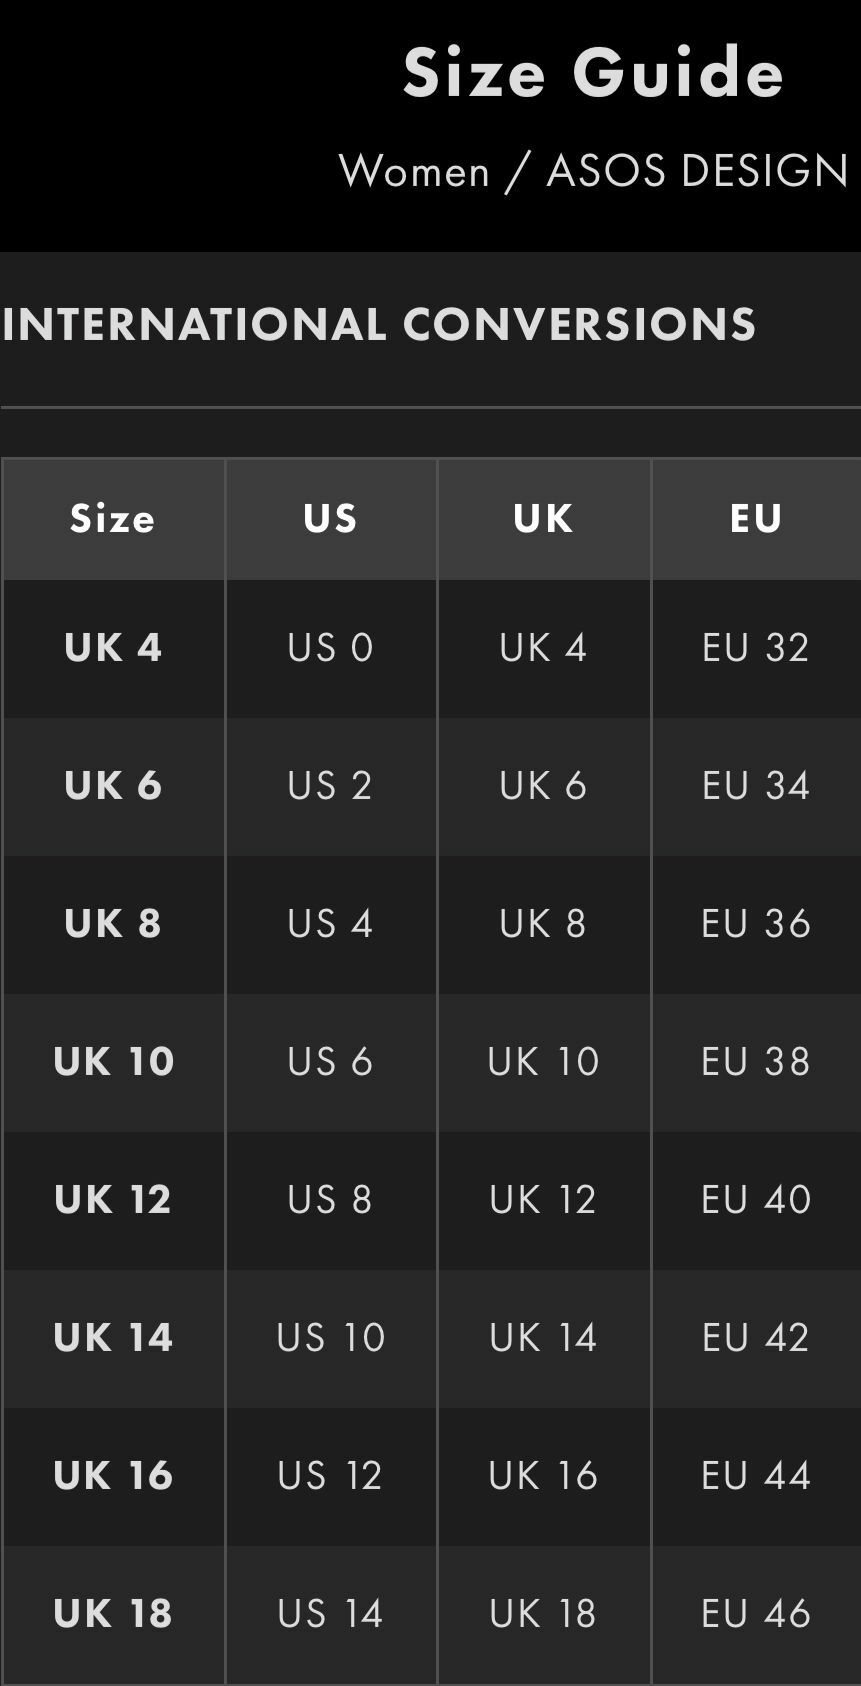
Task: Click the Women / ASOS DESIGN subtitle
Action: [x=594, y=171]
